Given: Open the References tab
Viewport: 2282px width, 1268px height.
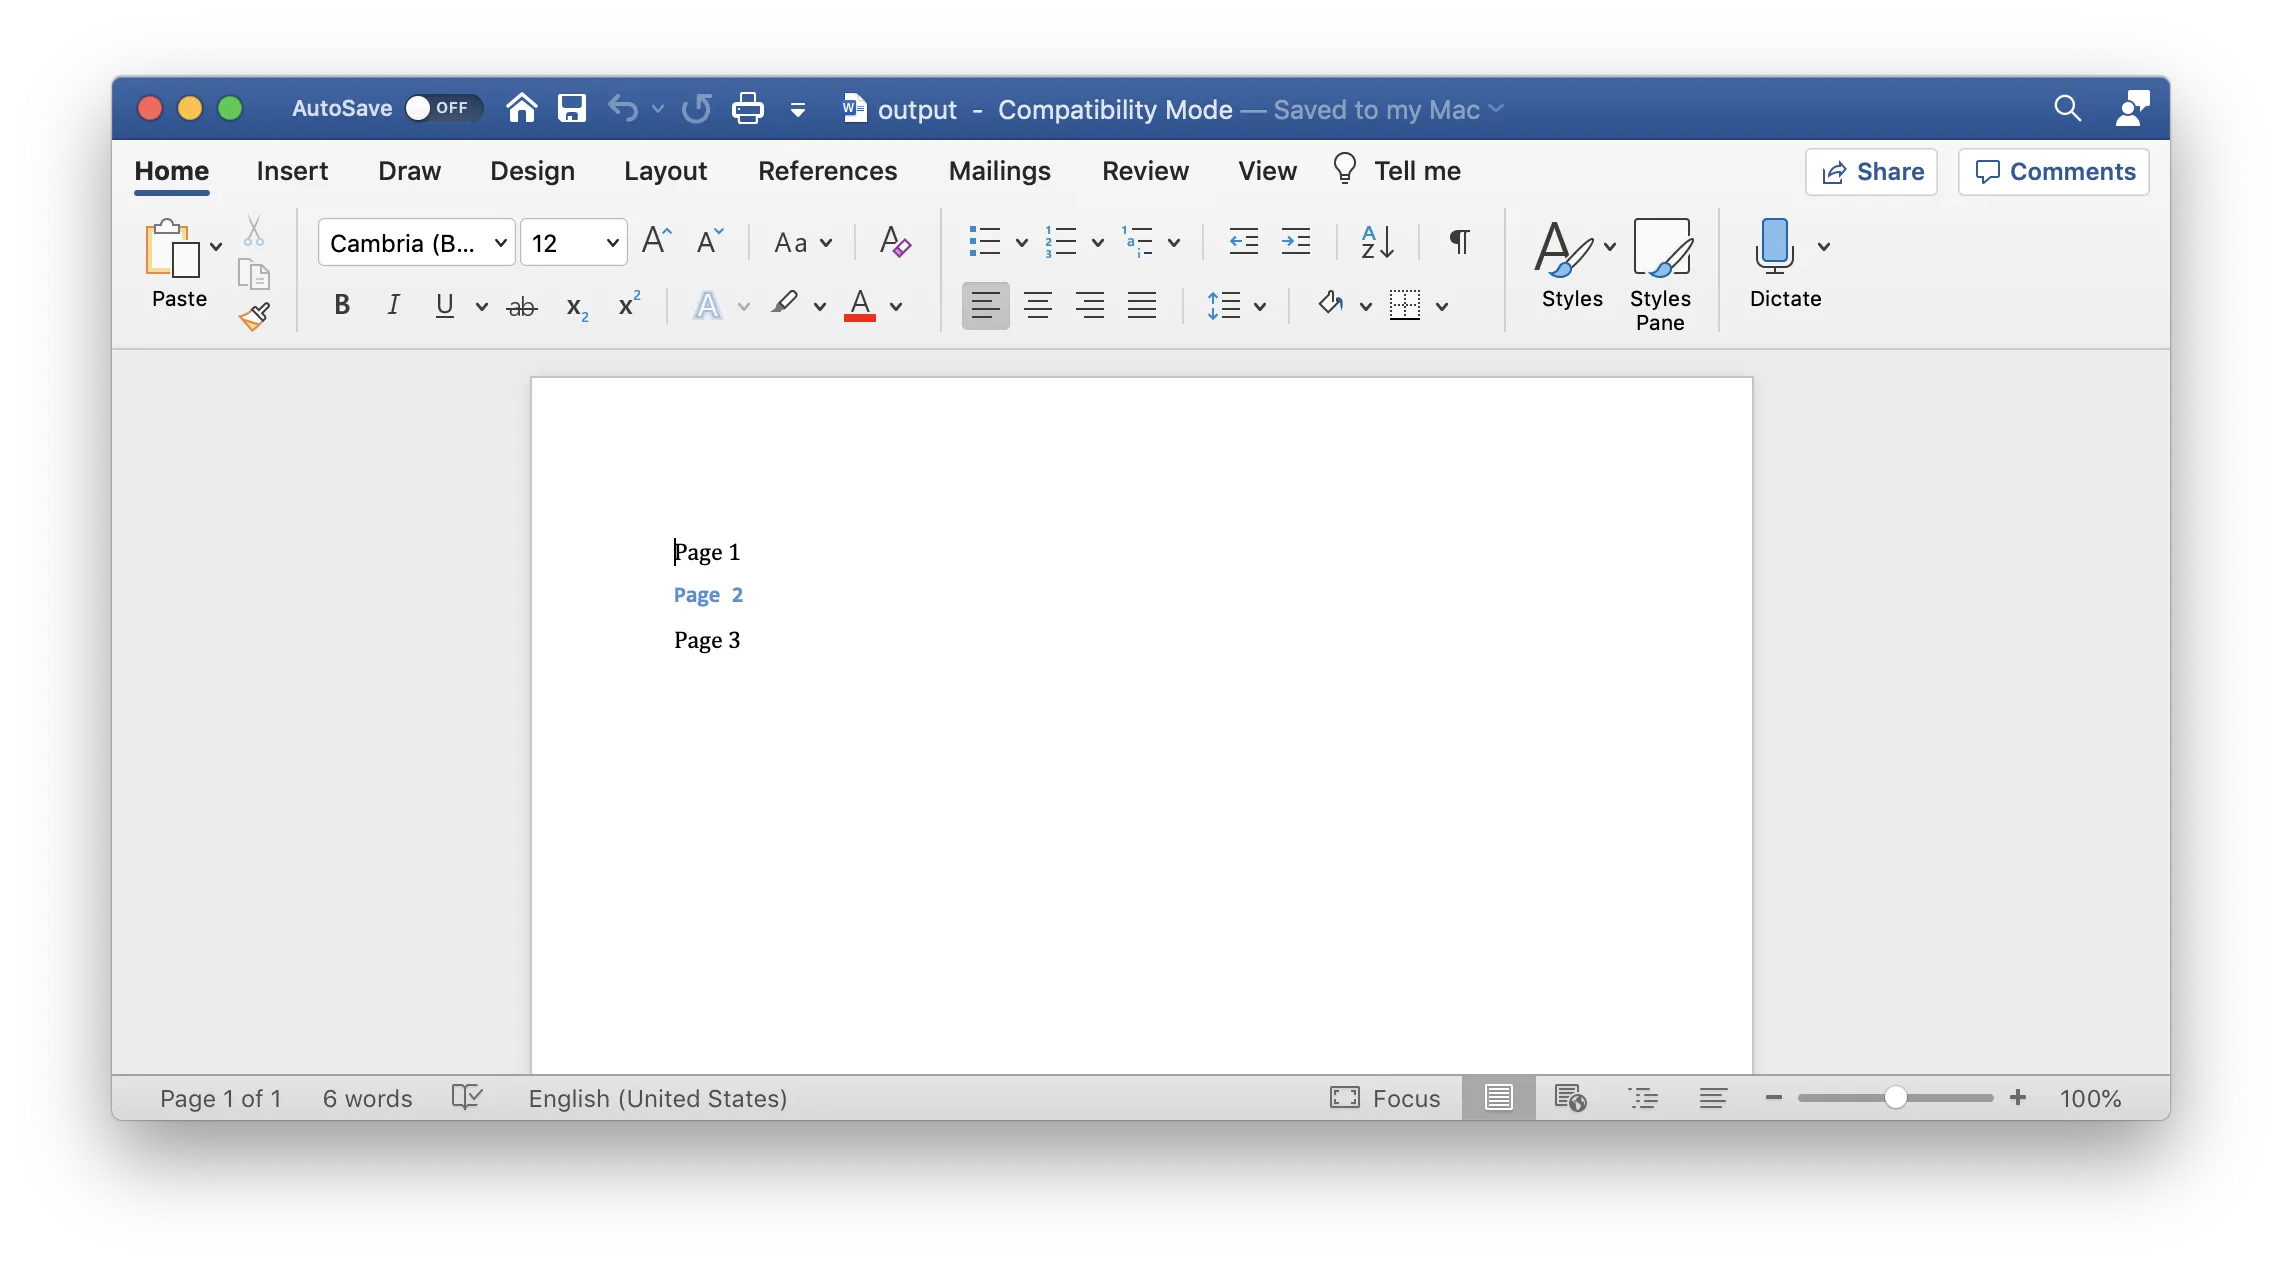Looking at the screenshot, I should point(827,171).
